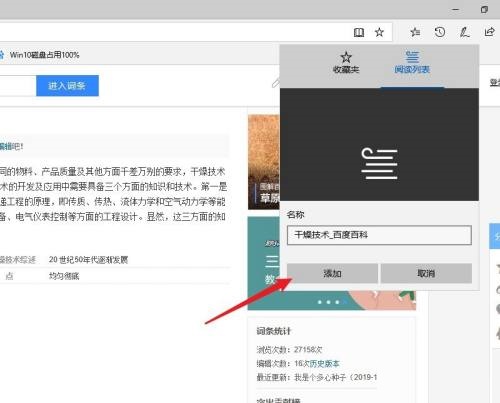Screen dimensions: 500x403
Task: Open the 历史版本 link
Action: 324,363
